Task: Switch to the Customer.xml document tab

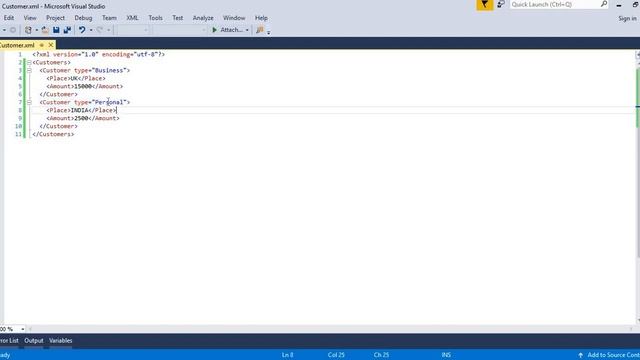Action: pyautogui.click(x=17, y=45)
